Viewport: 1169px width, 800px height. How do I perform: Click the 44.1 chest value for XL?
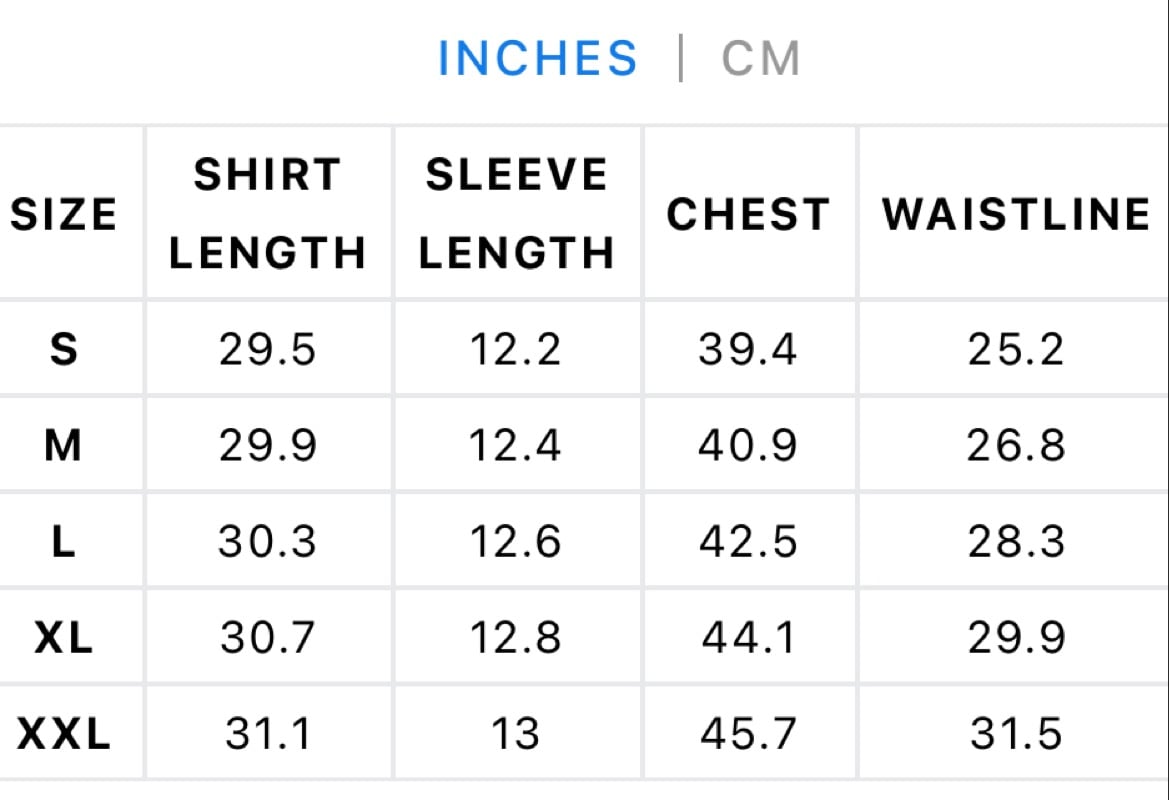749,637
